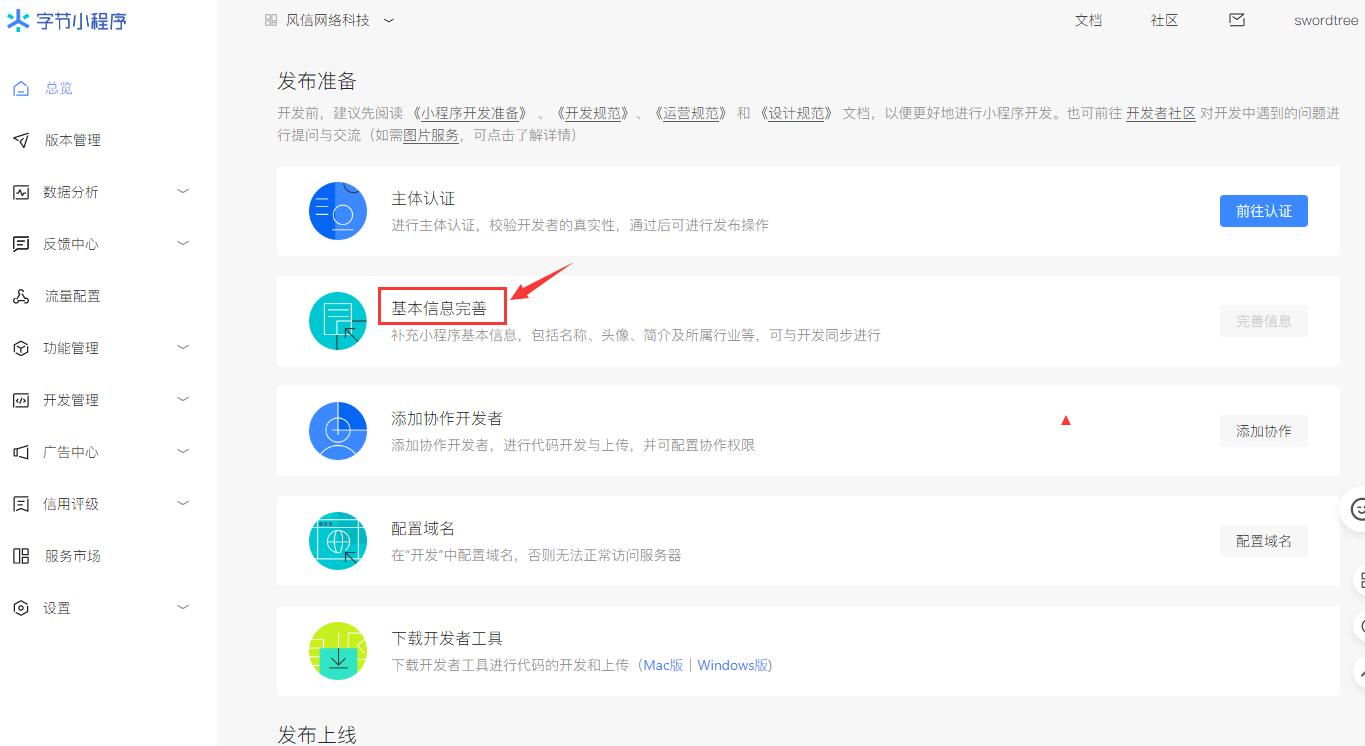Image resolution: width=1365 pixels, height=746 pixels.
Task: Open the 开发者社区 link
Action: 1160,113
